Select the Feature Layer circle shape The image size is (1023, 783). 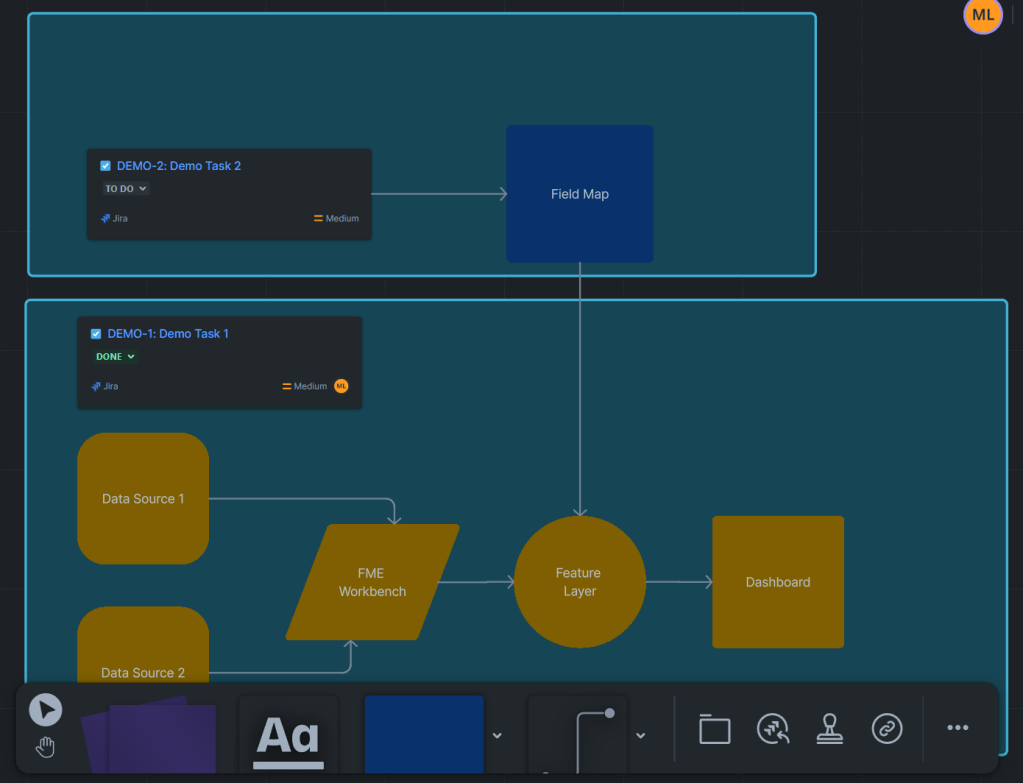[579, 582]
